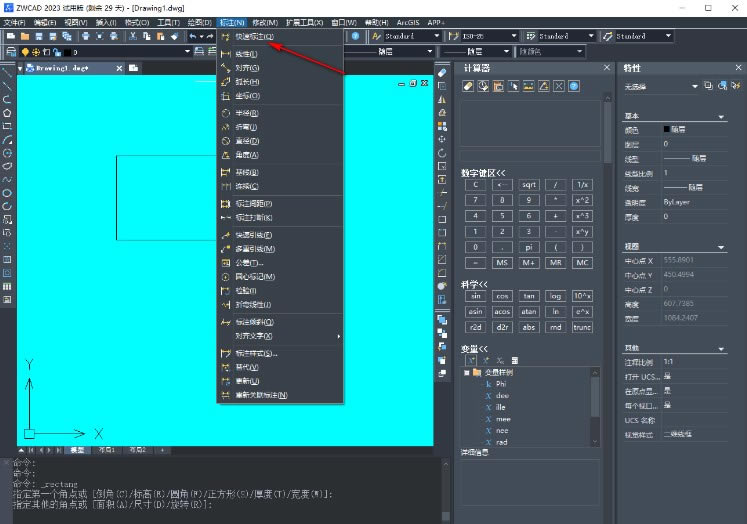
Task: Select the Rectangle draw tool
Action: 7,126
